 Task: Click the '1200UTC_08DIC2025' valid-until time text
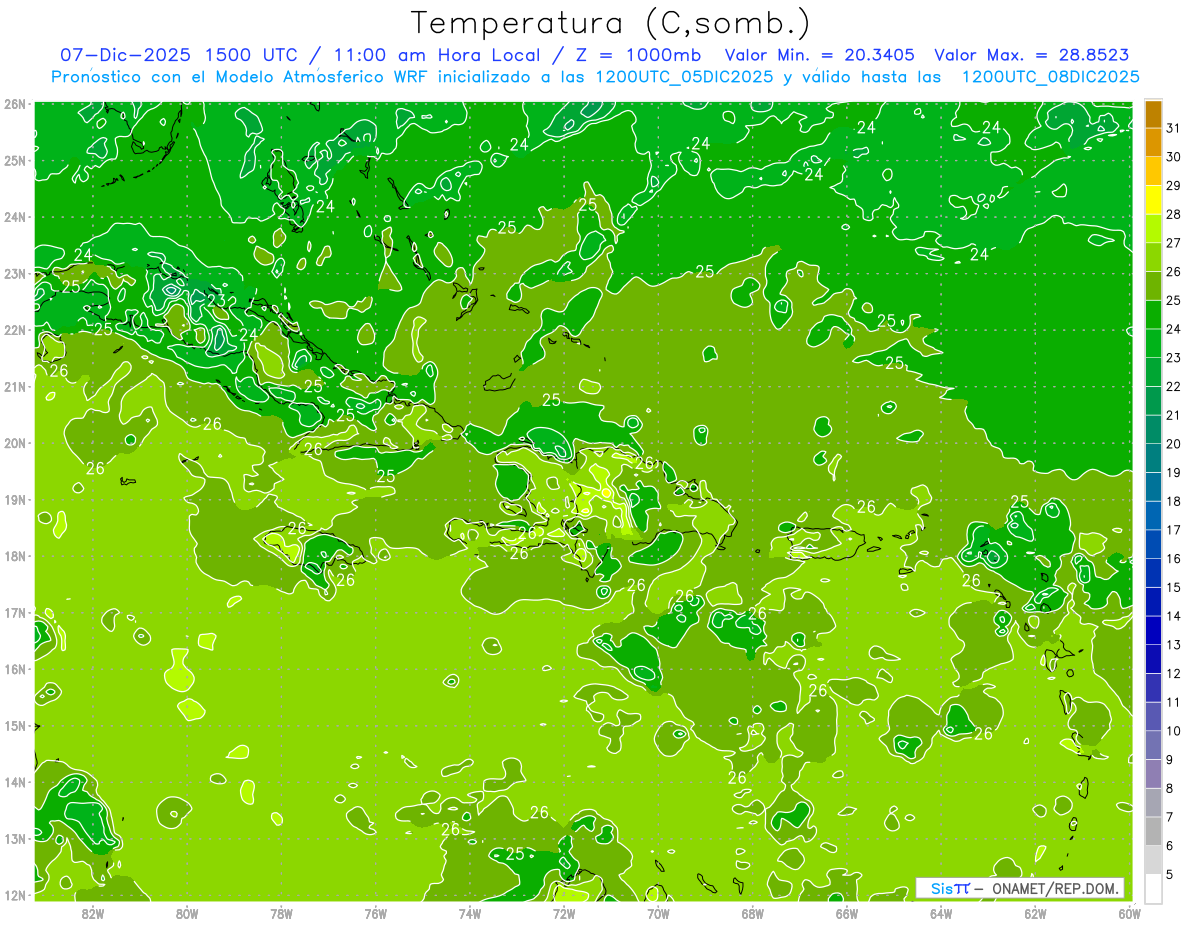click(1050, 77)
